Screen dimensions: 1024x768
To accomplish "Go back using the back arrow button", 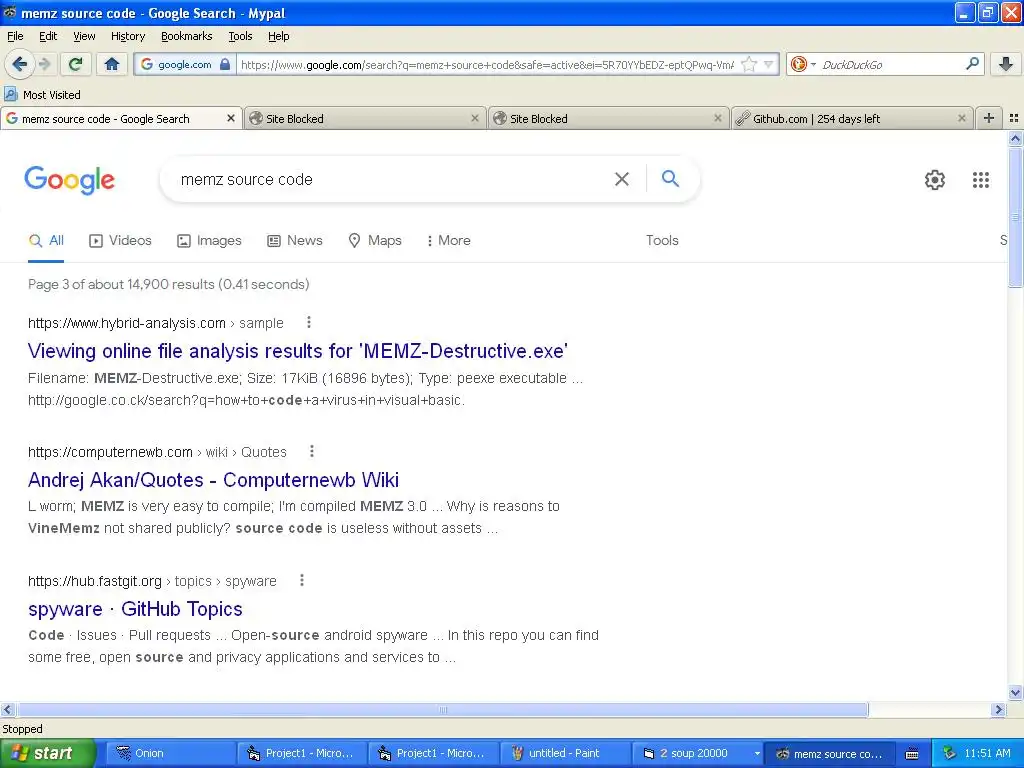I will pyautogui.click(x=19, y=64).
